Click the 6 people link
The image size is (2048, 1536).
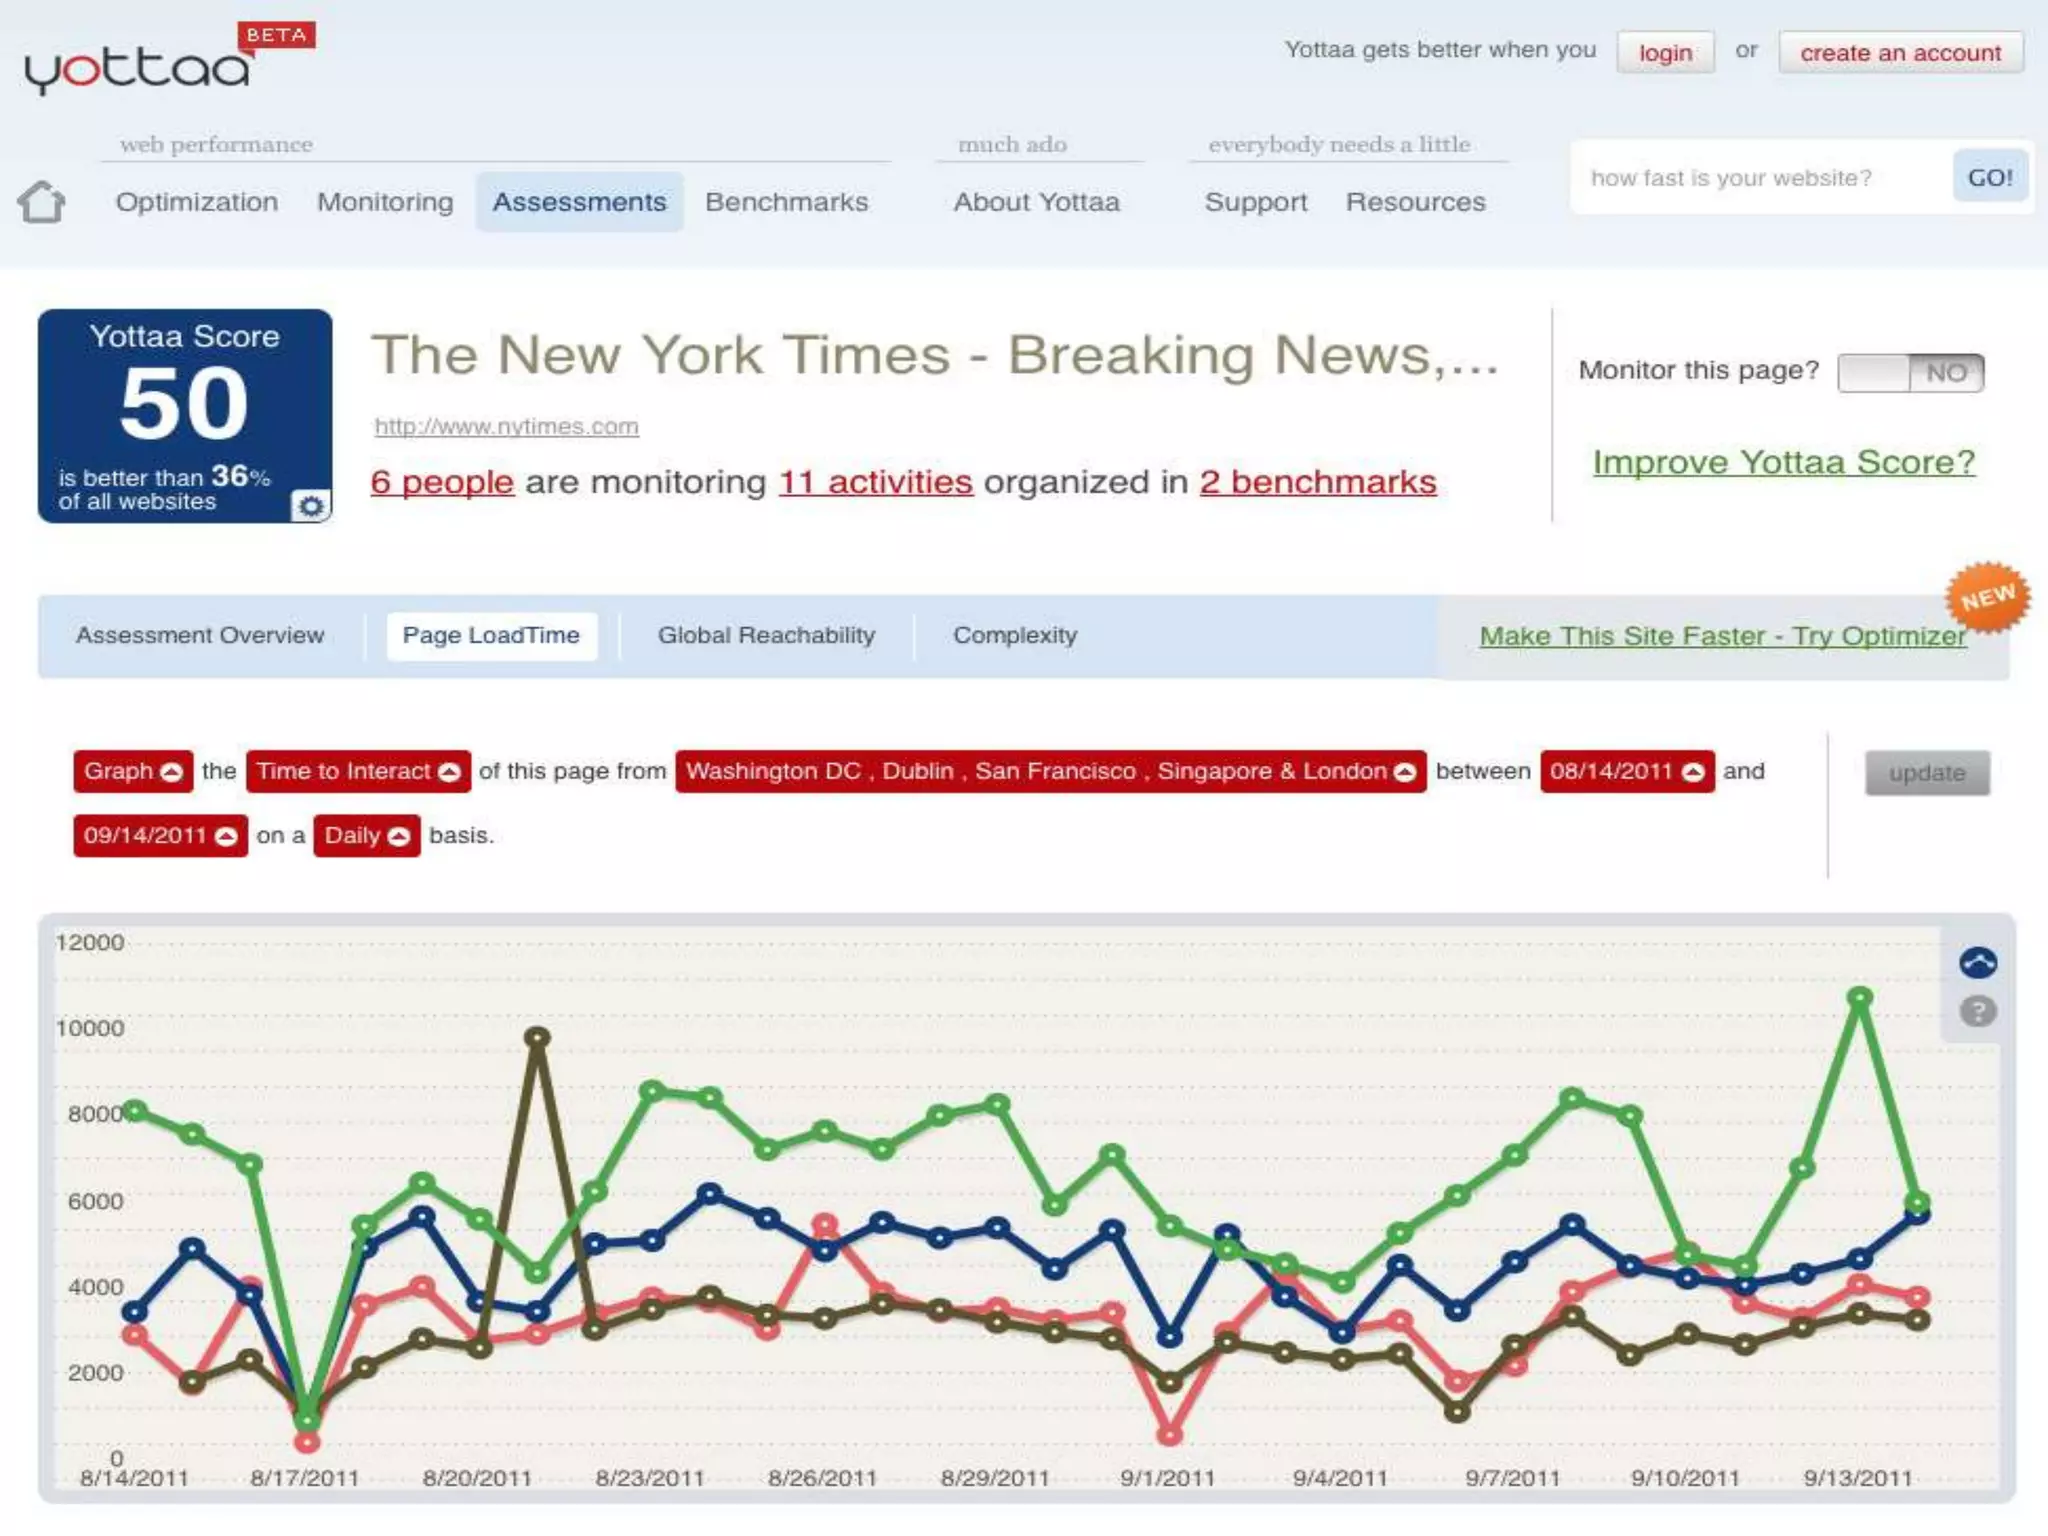(442, 482)
